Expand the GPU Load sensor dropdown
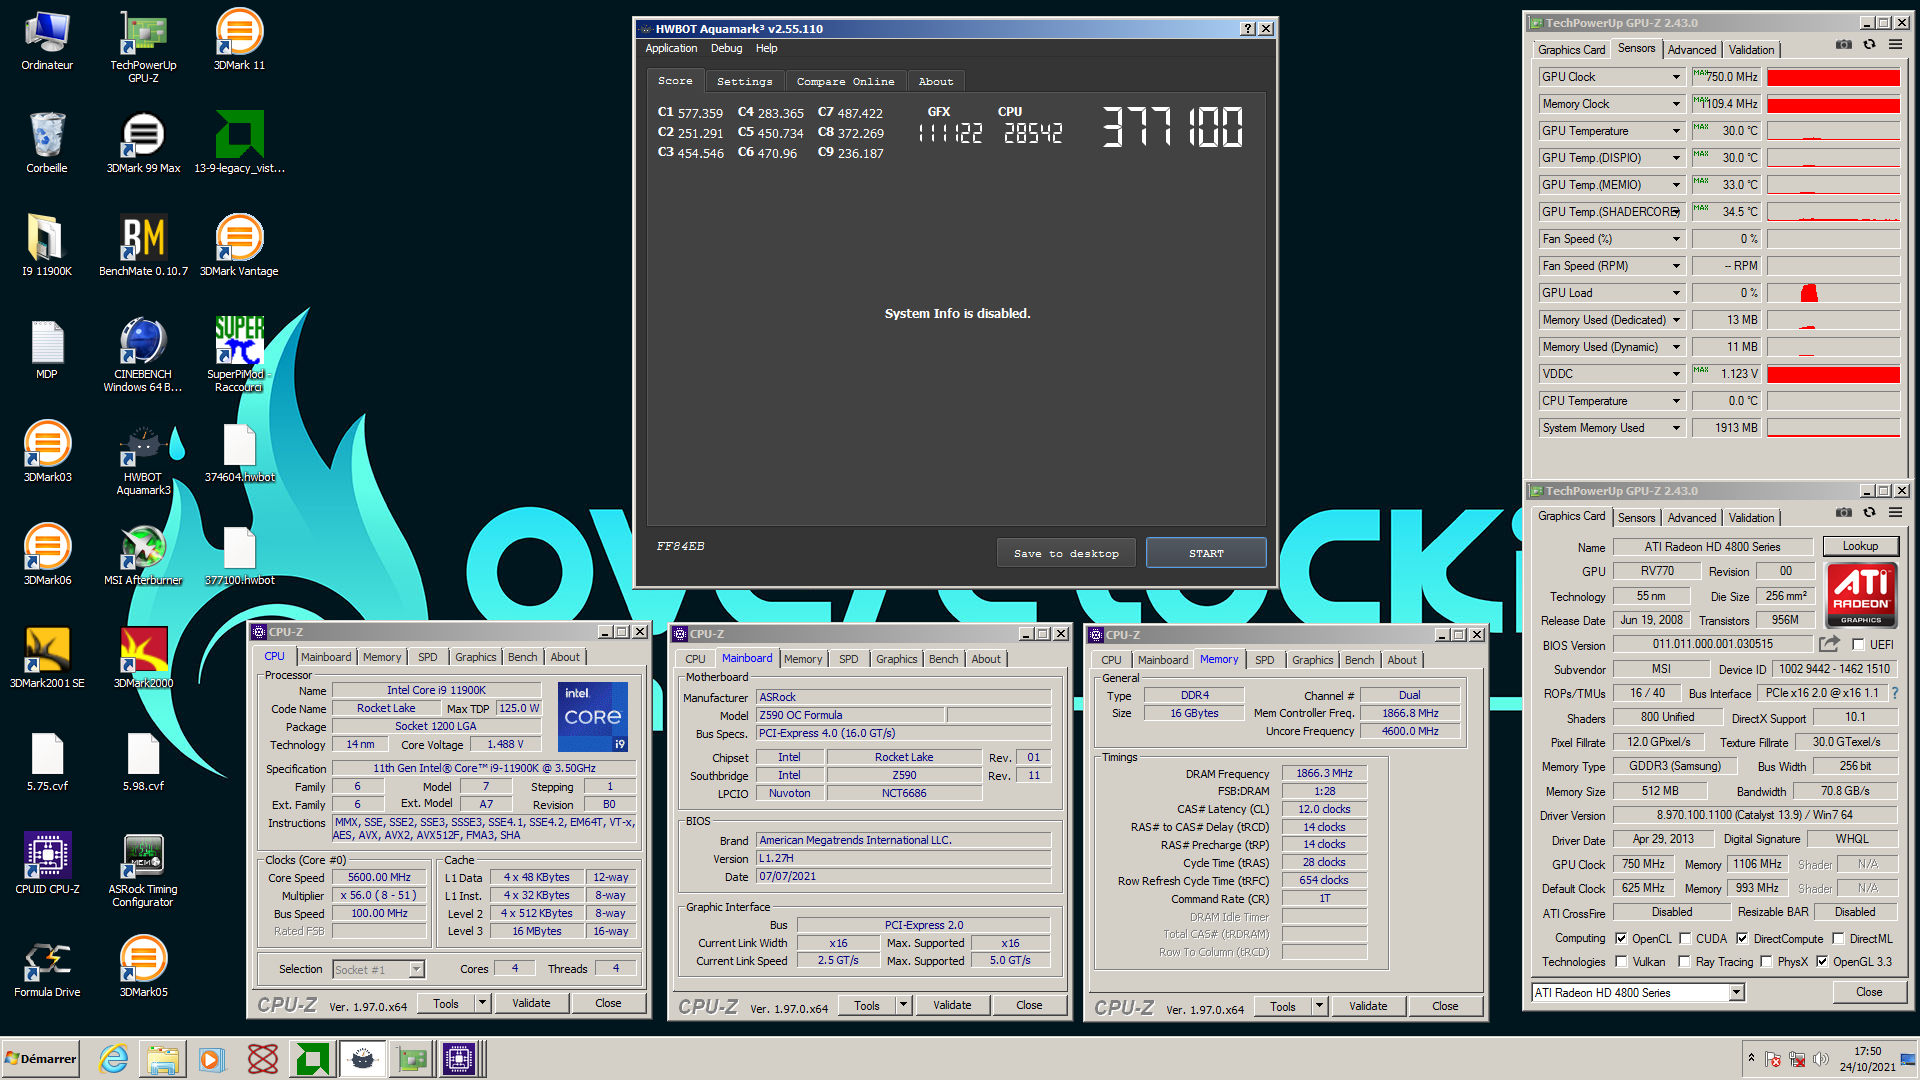 coord(1676,293)
